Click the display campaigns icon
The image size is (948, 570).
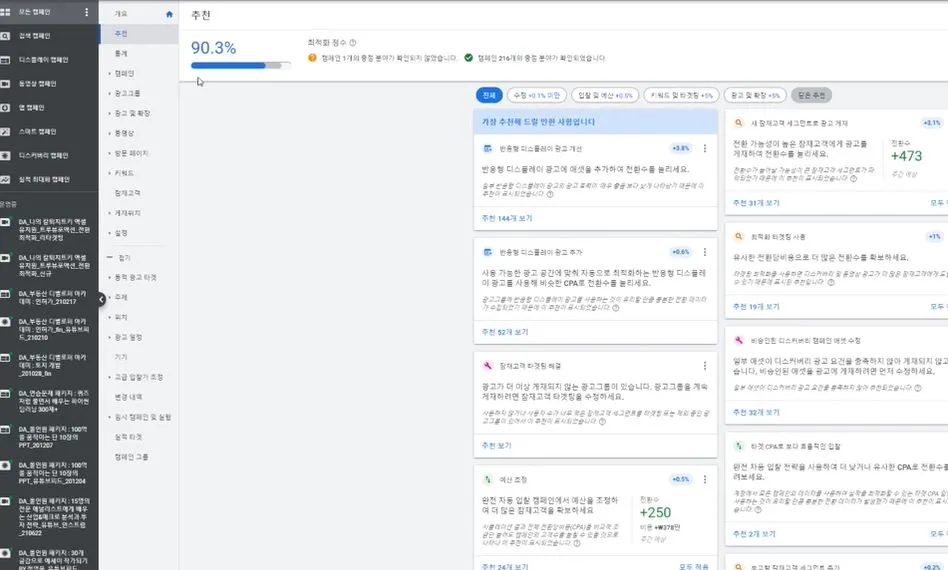click(5, 60)
